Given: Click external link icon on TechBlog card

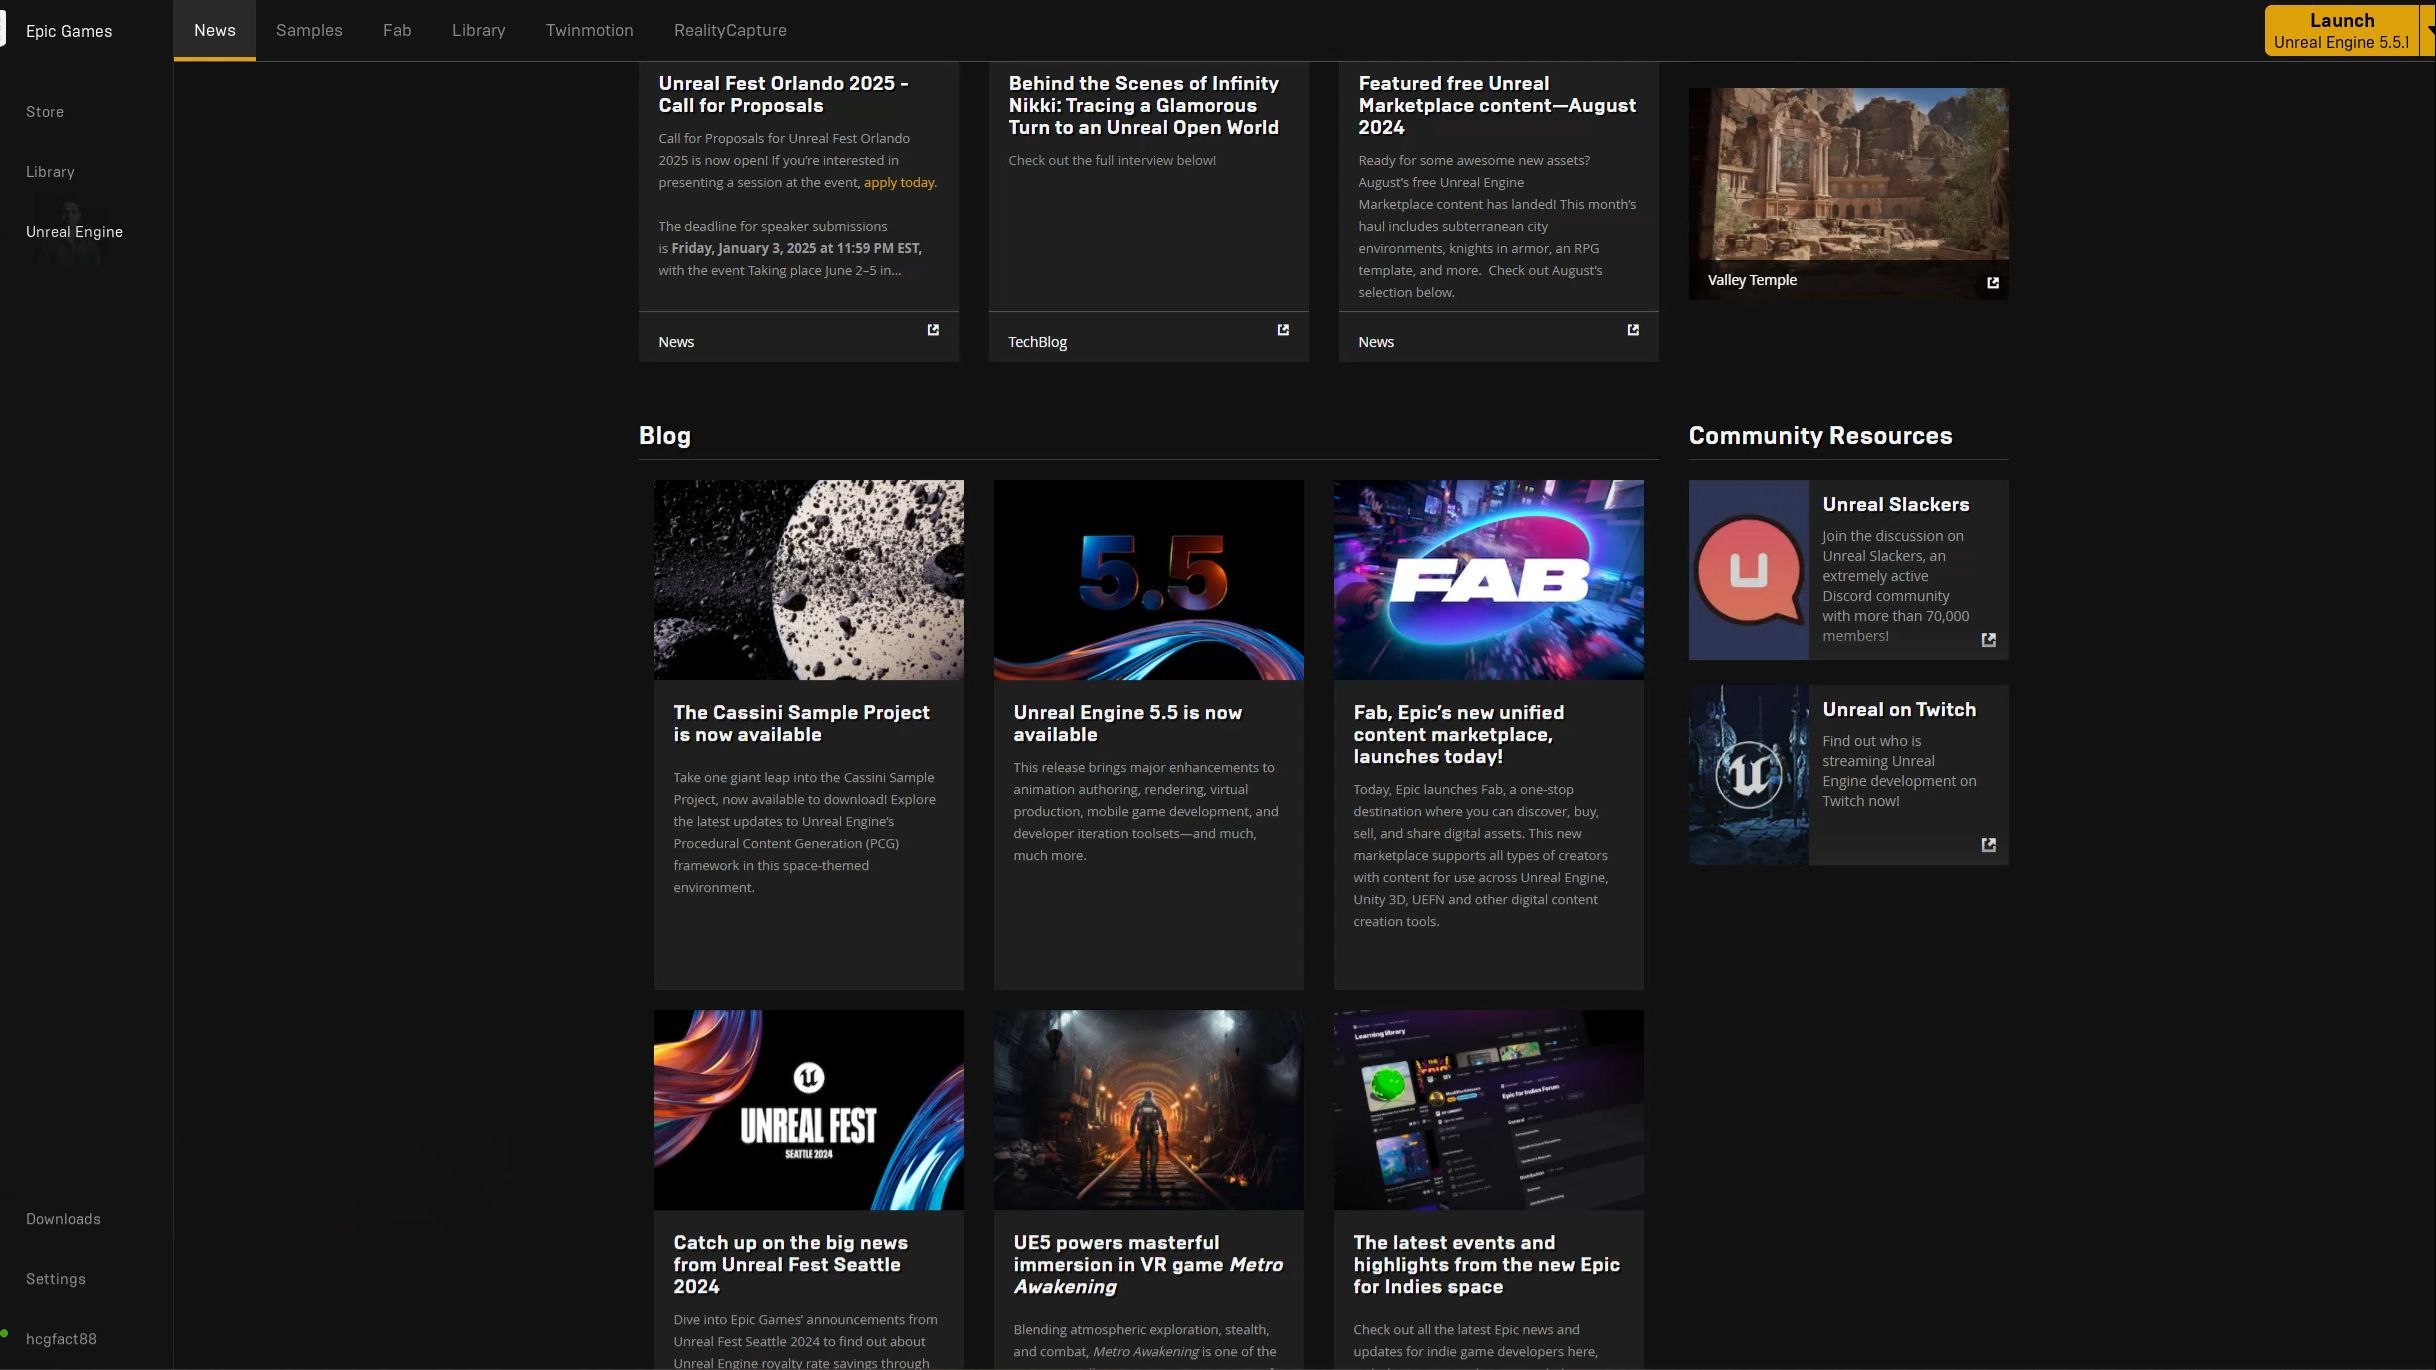Looking at the screenshot, I should coord(1283,330).
